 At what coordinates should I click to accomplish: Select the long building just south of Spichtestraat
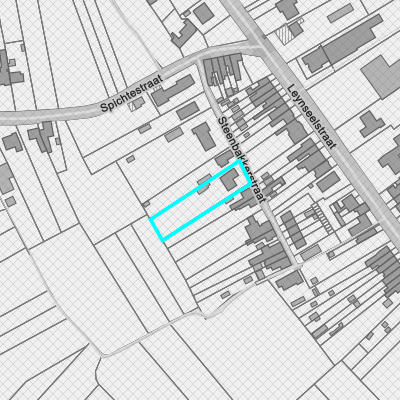point(173,90)
